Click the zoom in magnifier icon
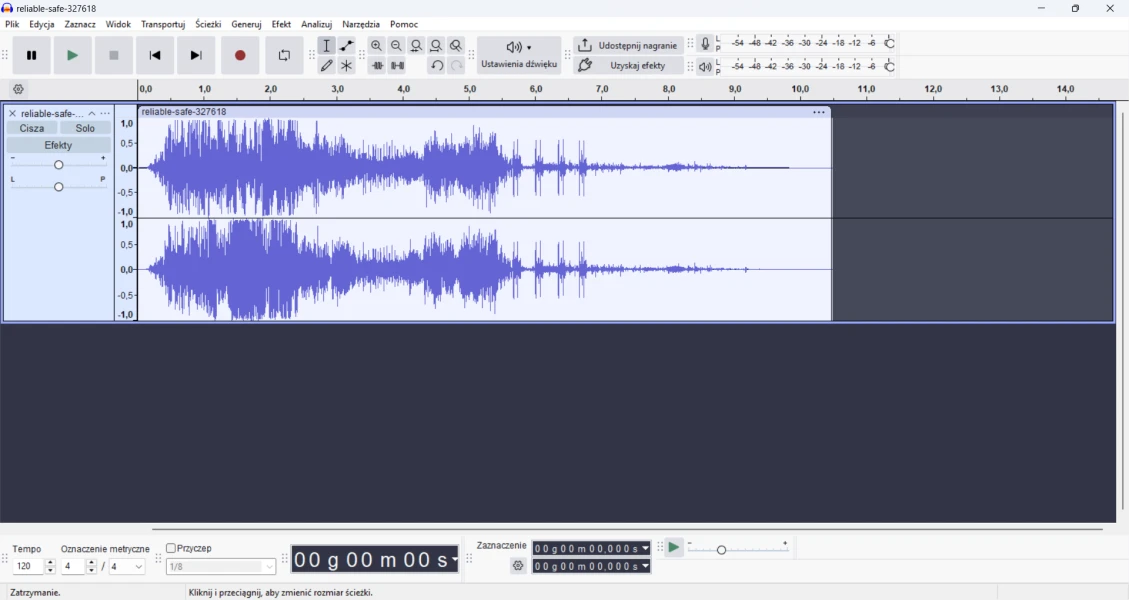1129x600 pixels. click(x=377, y=46)
